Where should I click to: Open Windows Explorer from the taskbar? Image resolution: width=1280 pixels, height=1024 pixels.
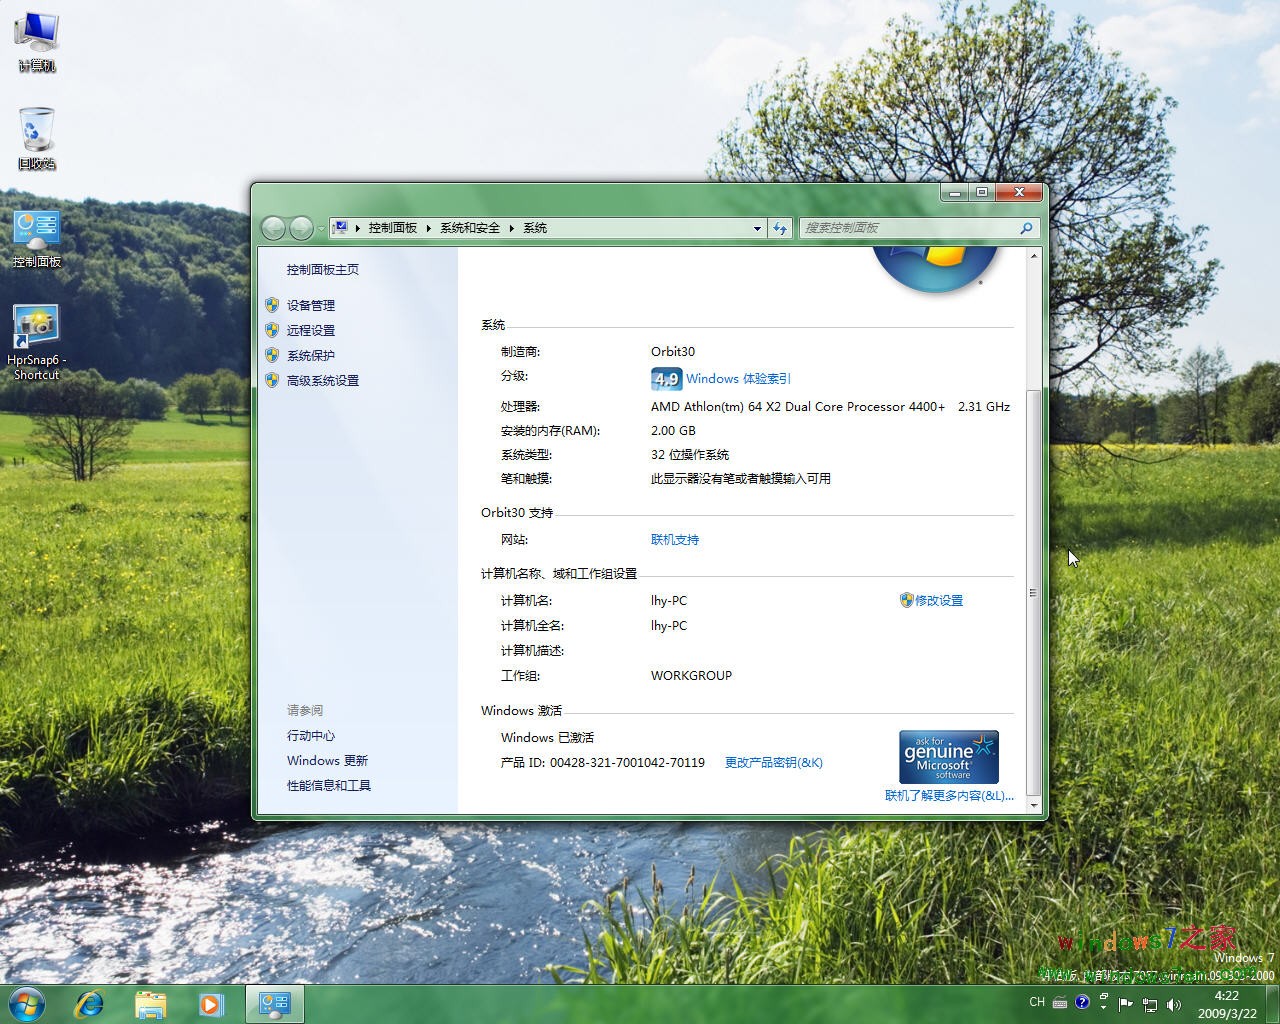pos(150,1003)
